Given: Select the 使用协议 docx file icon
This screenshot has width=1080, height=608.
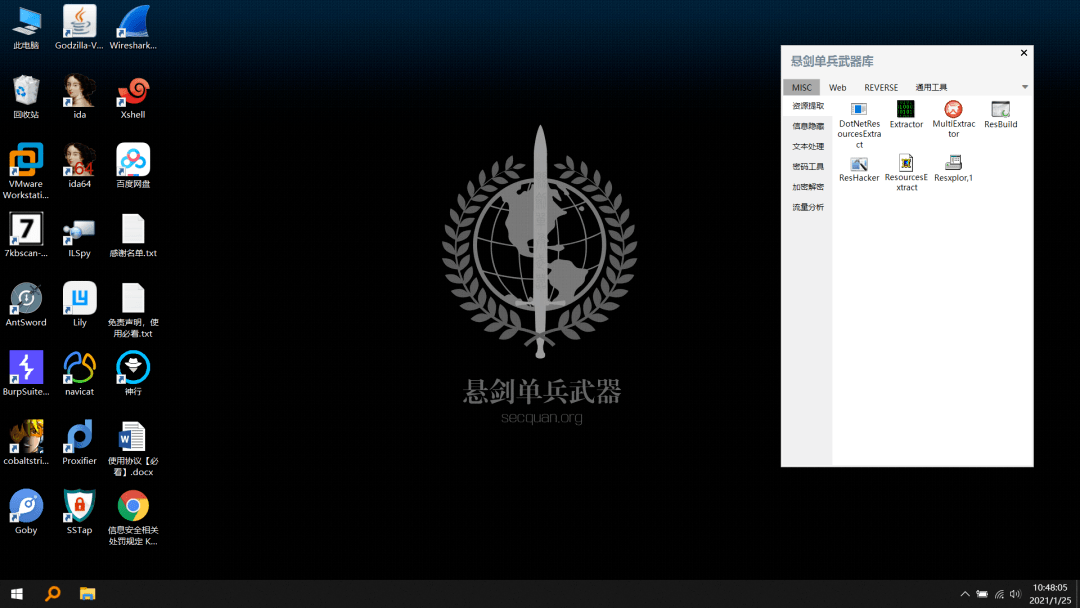Looking at the screenshot, I should pyautogui.click(x=133, y=448).
